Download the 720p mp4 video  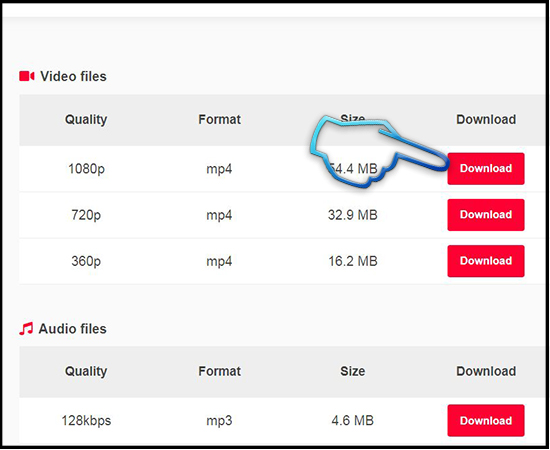(x=486, y=215)
